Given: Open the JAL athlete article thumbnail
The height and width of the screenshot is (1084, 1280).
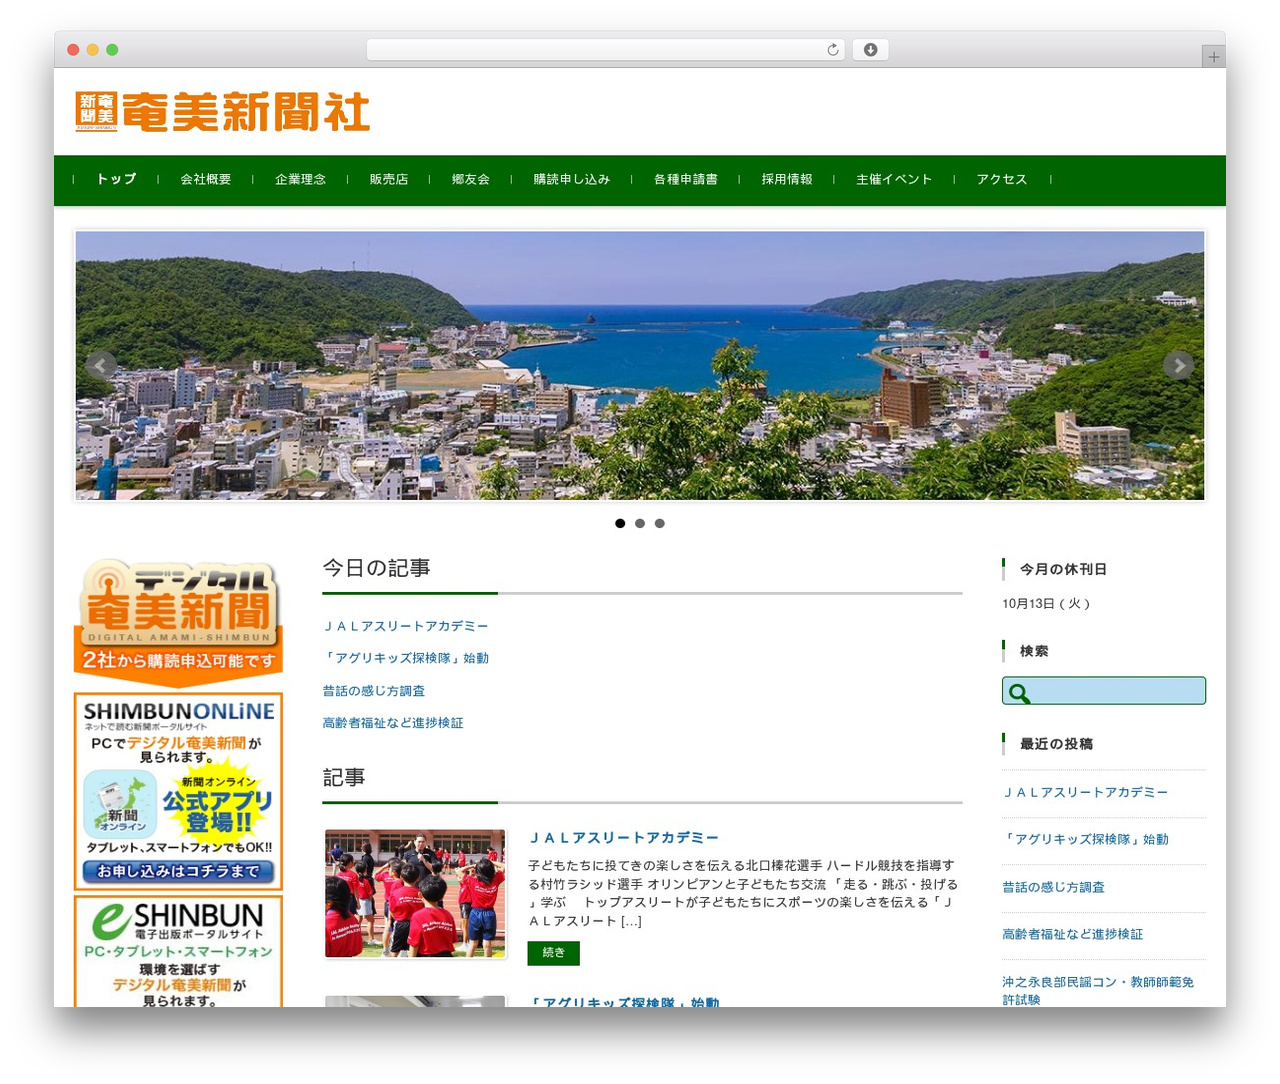Looking at the screenshot, I should click(x=415, y=894).
